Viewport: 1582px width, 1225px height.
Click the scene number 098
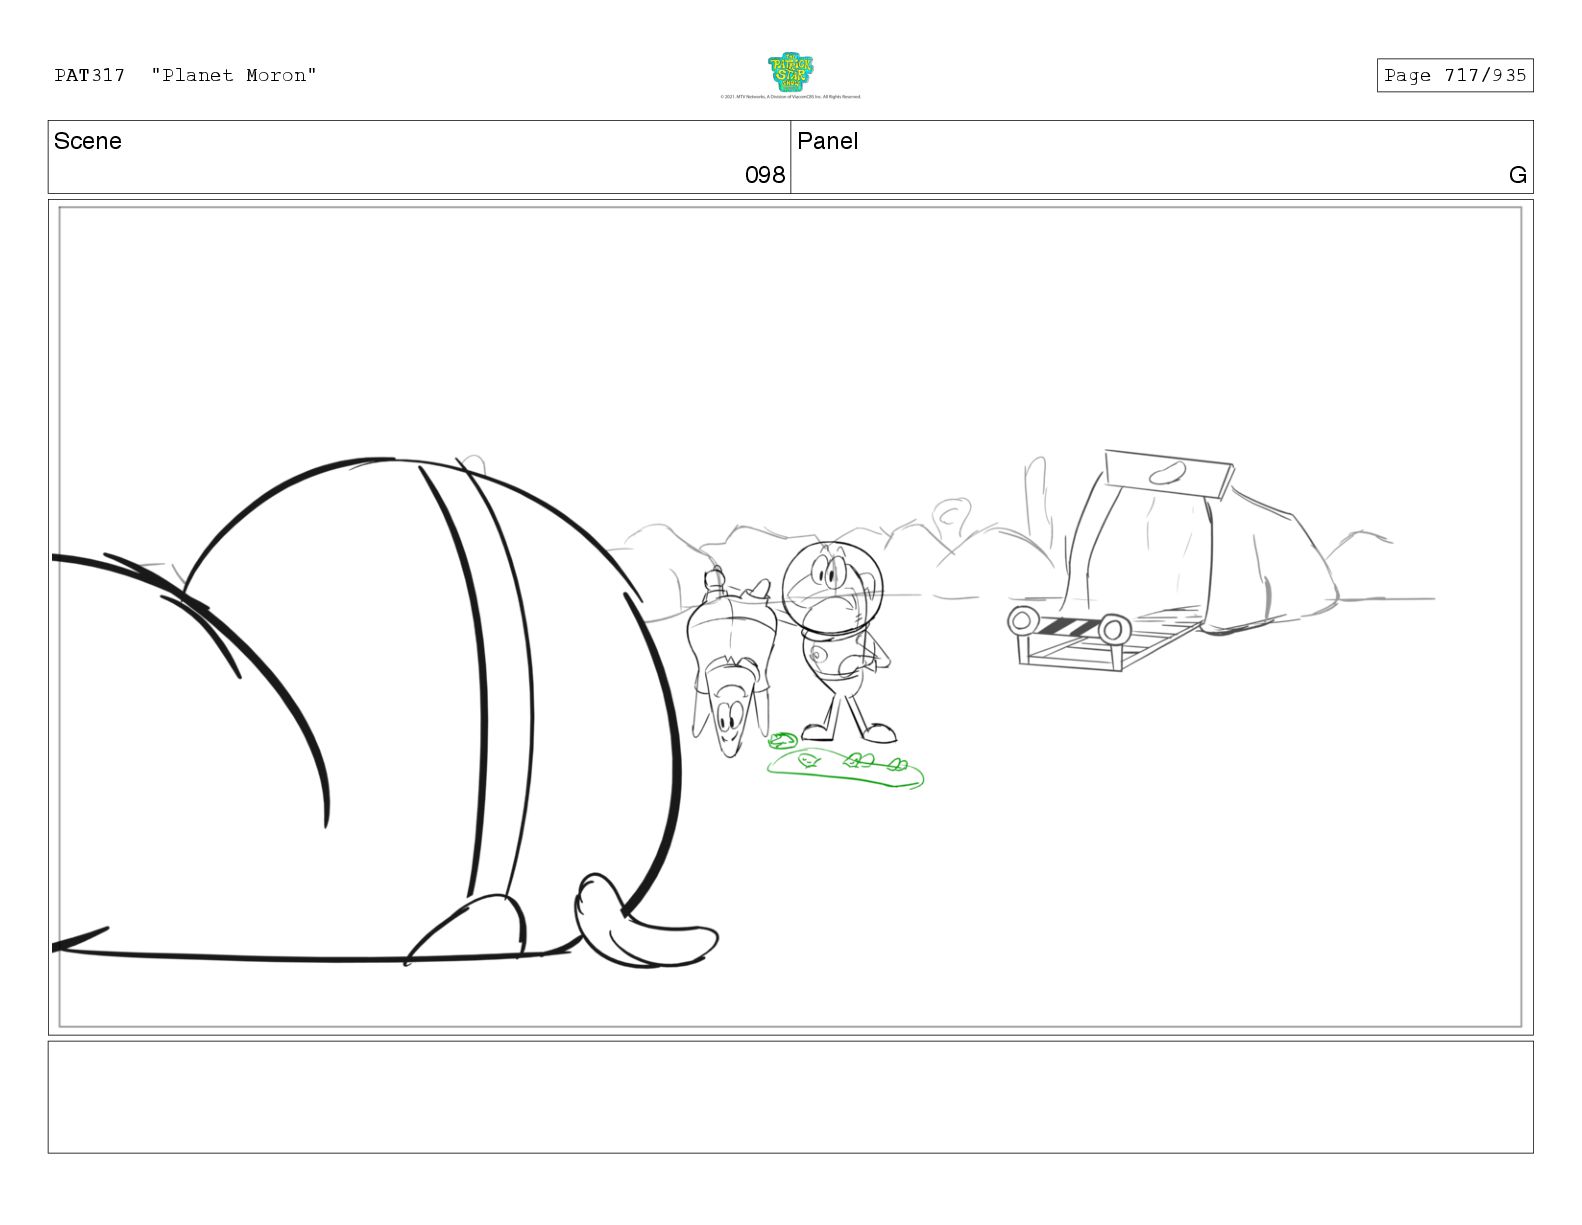pos(765,175)
